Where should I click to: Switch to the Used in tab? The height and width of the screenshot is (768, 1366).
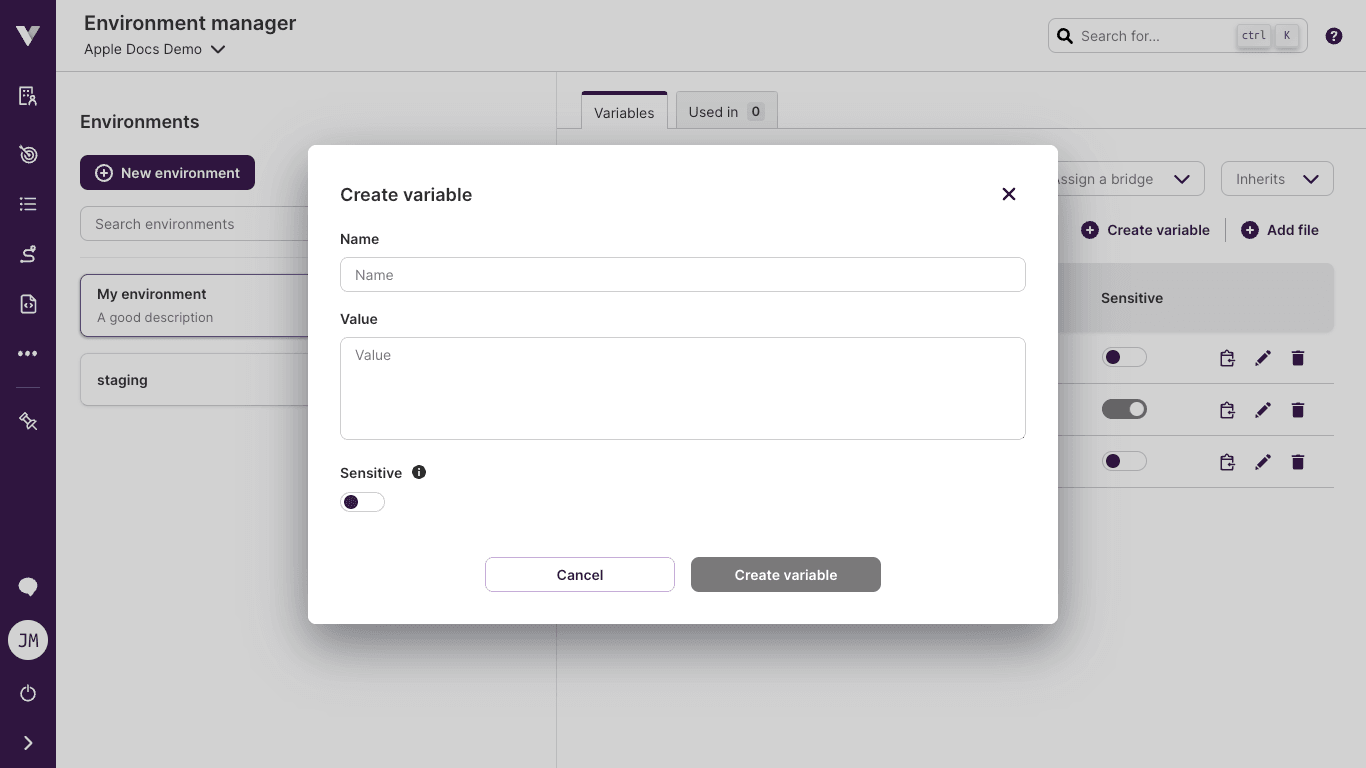[x=726, y=112]
